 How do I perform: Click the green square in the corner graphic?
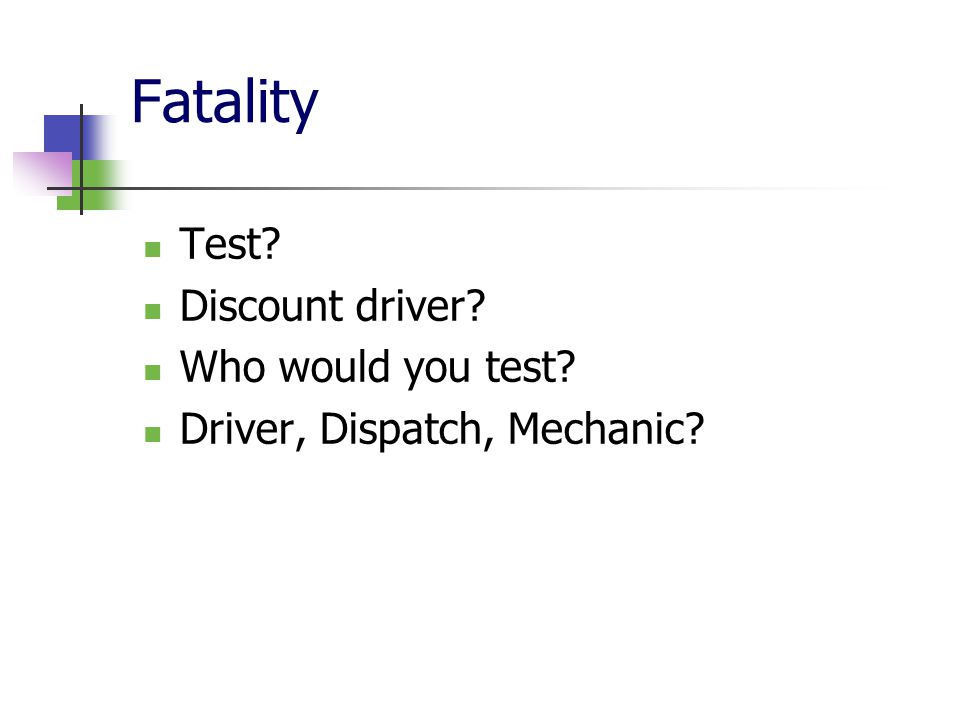tap(92, 185)
